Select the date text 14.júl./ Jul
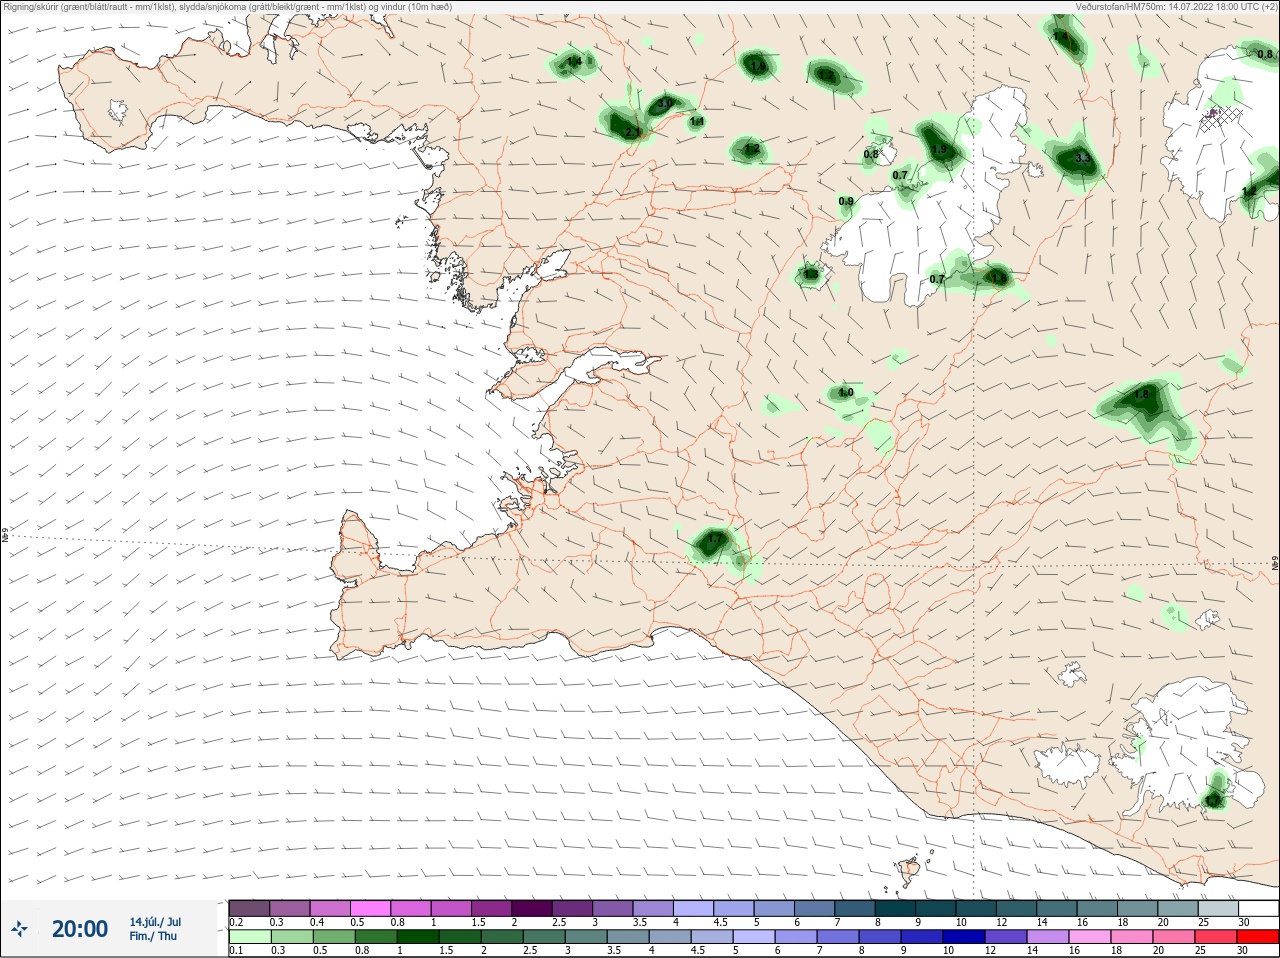 tap(155, 922)
